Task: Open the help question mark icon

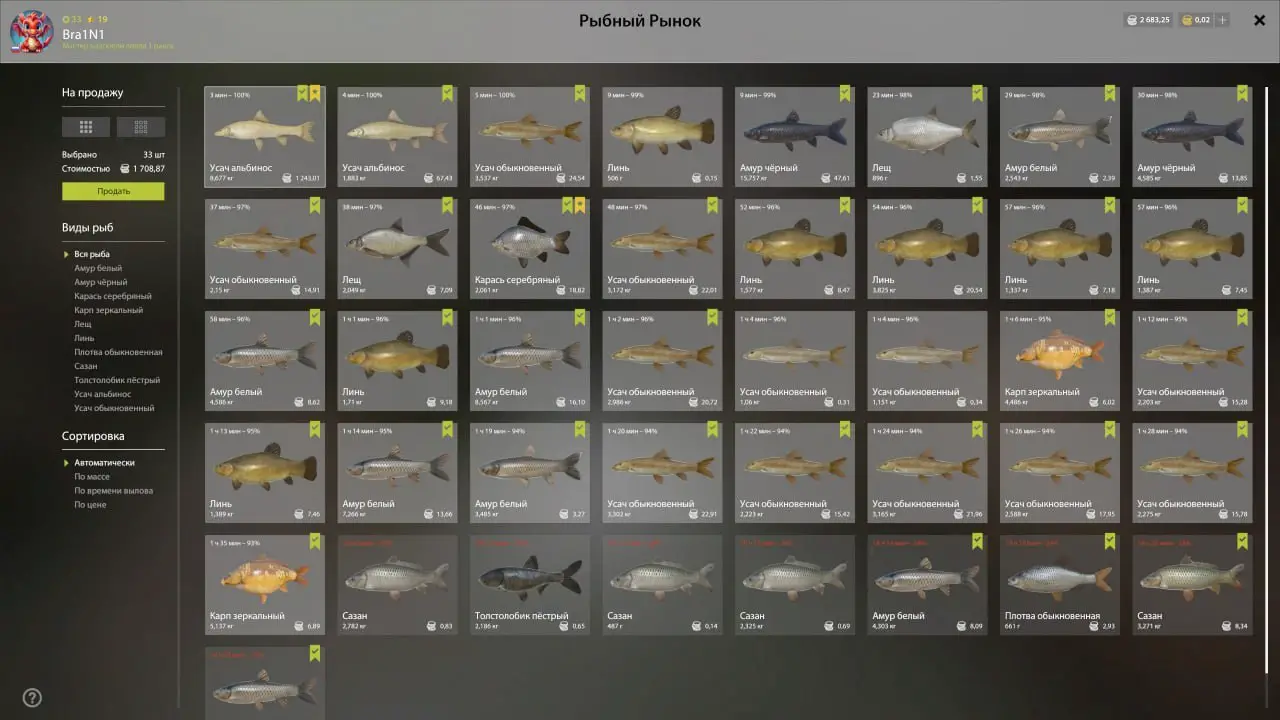Action: (32, 698)
